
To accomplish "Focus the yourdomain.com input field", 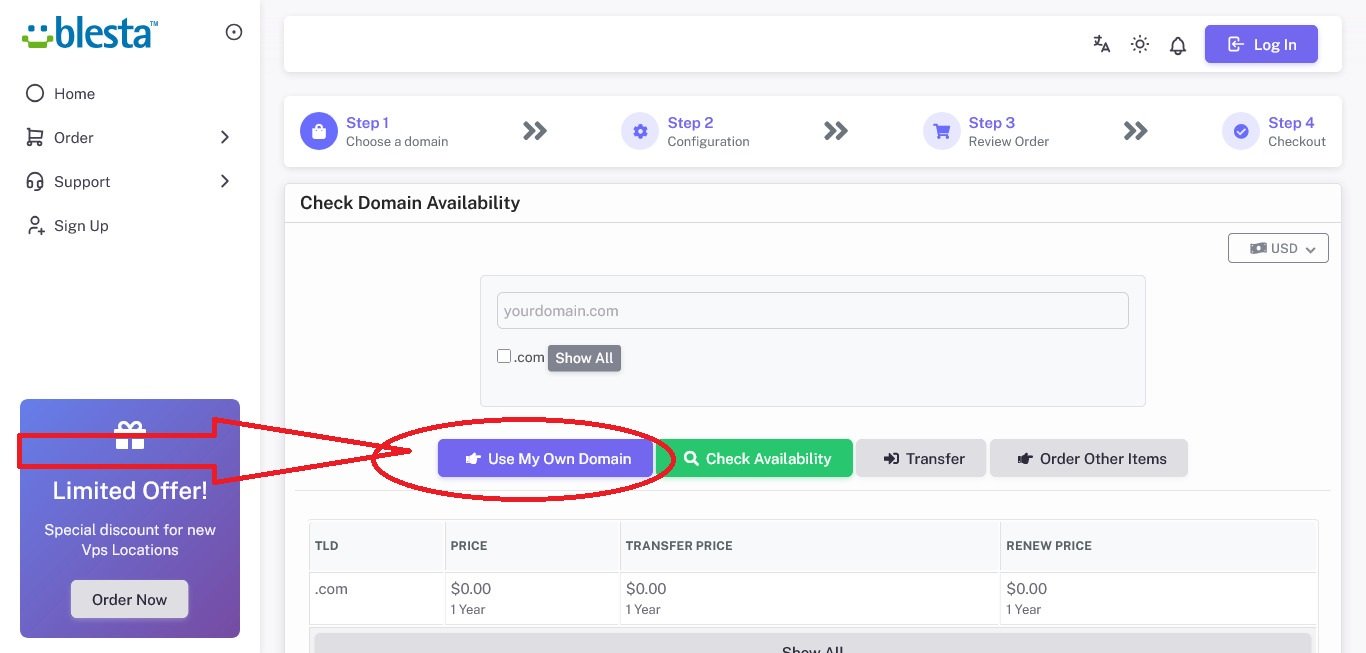I will coord(812,311).
